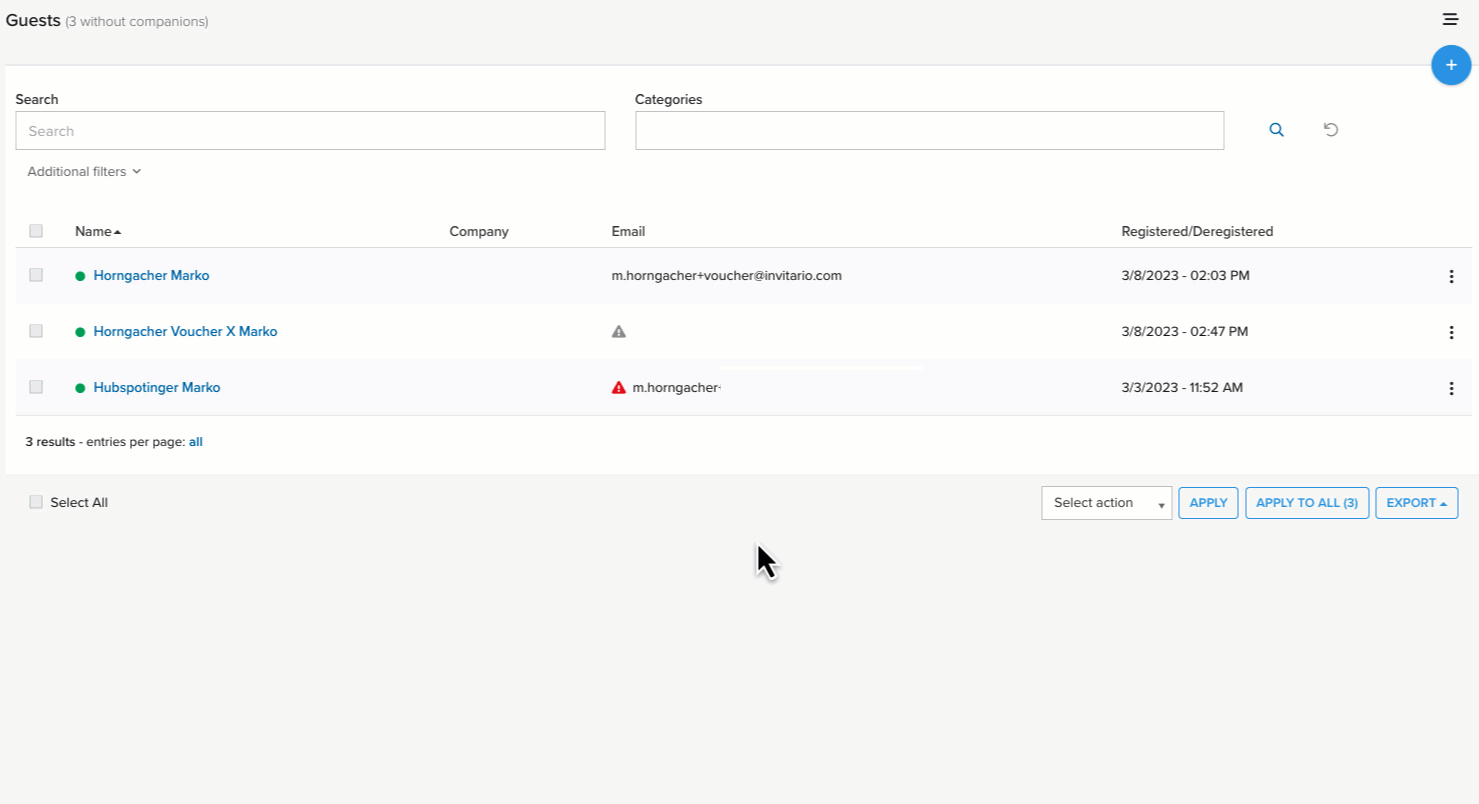Check the table header select checkbox
This screenshot has height=804, width=1479.
pos(36,231)
